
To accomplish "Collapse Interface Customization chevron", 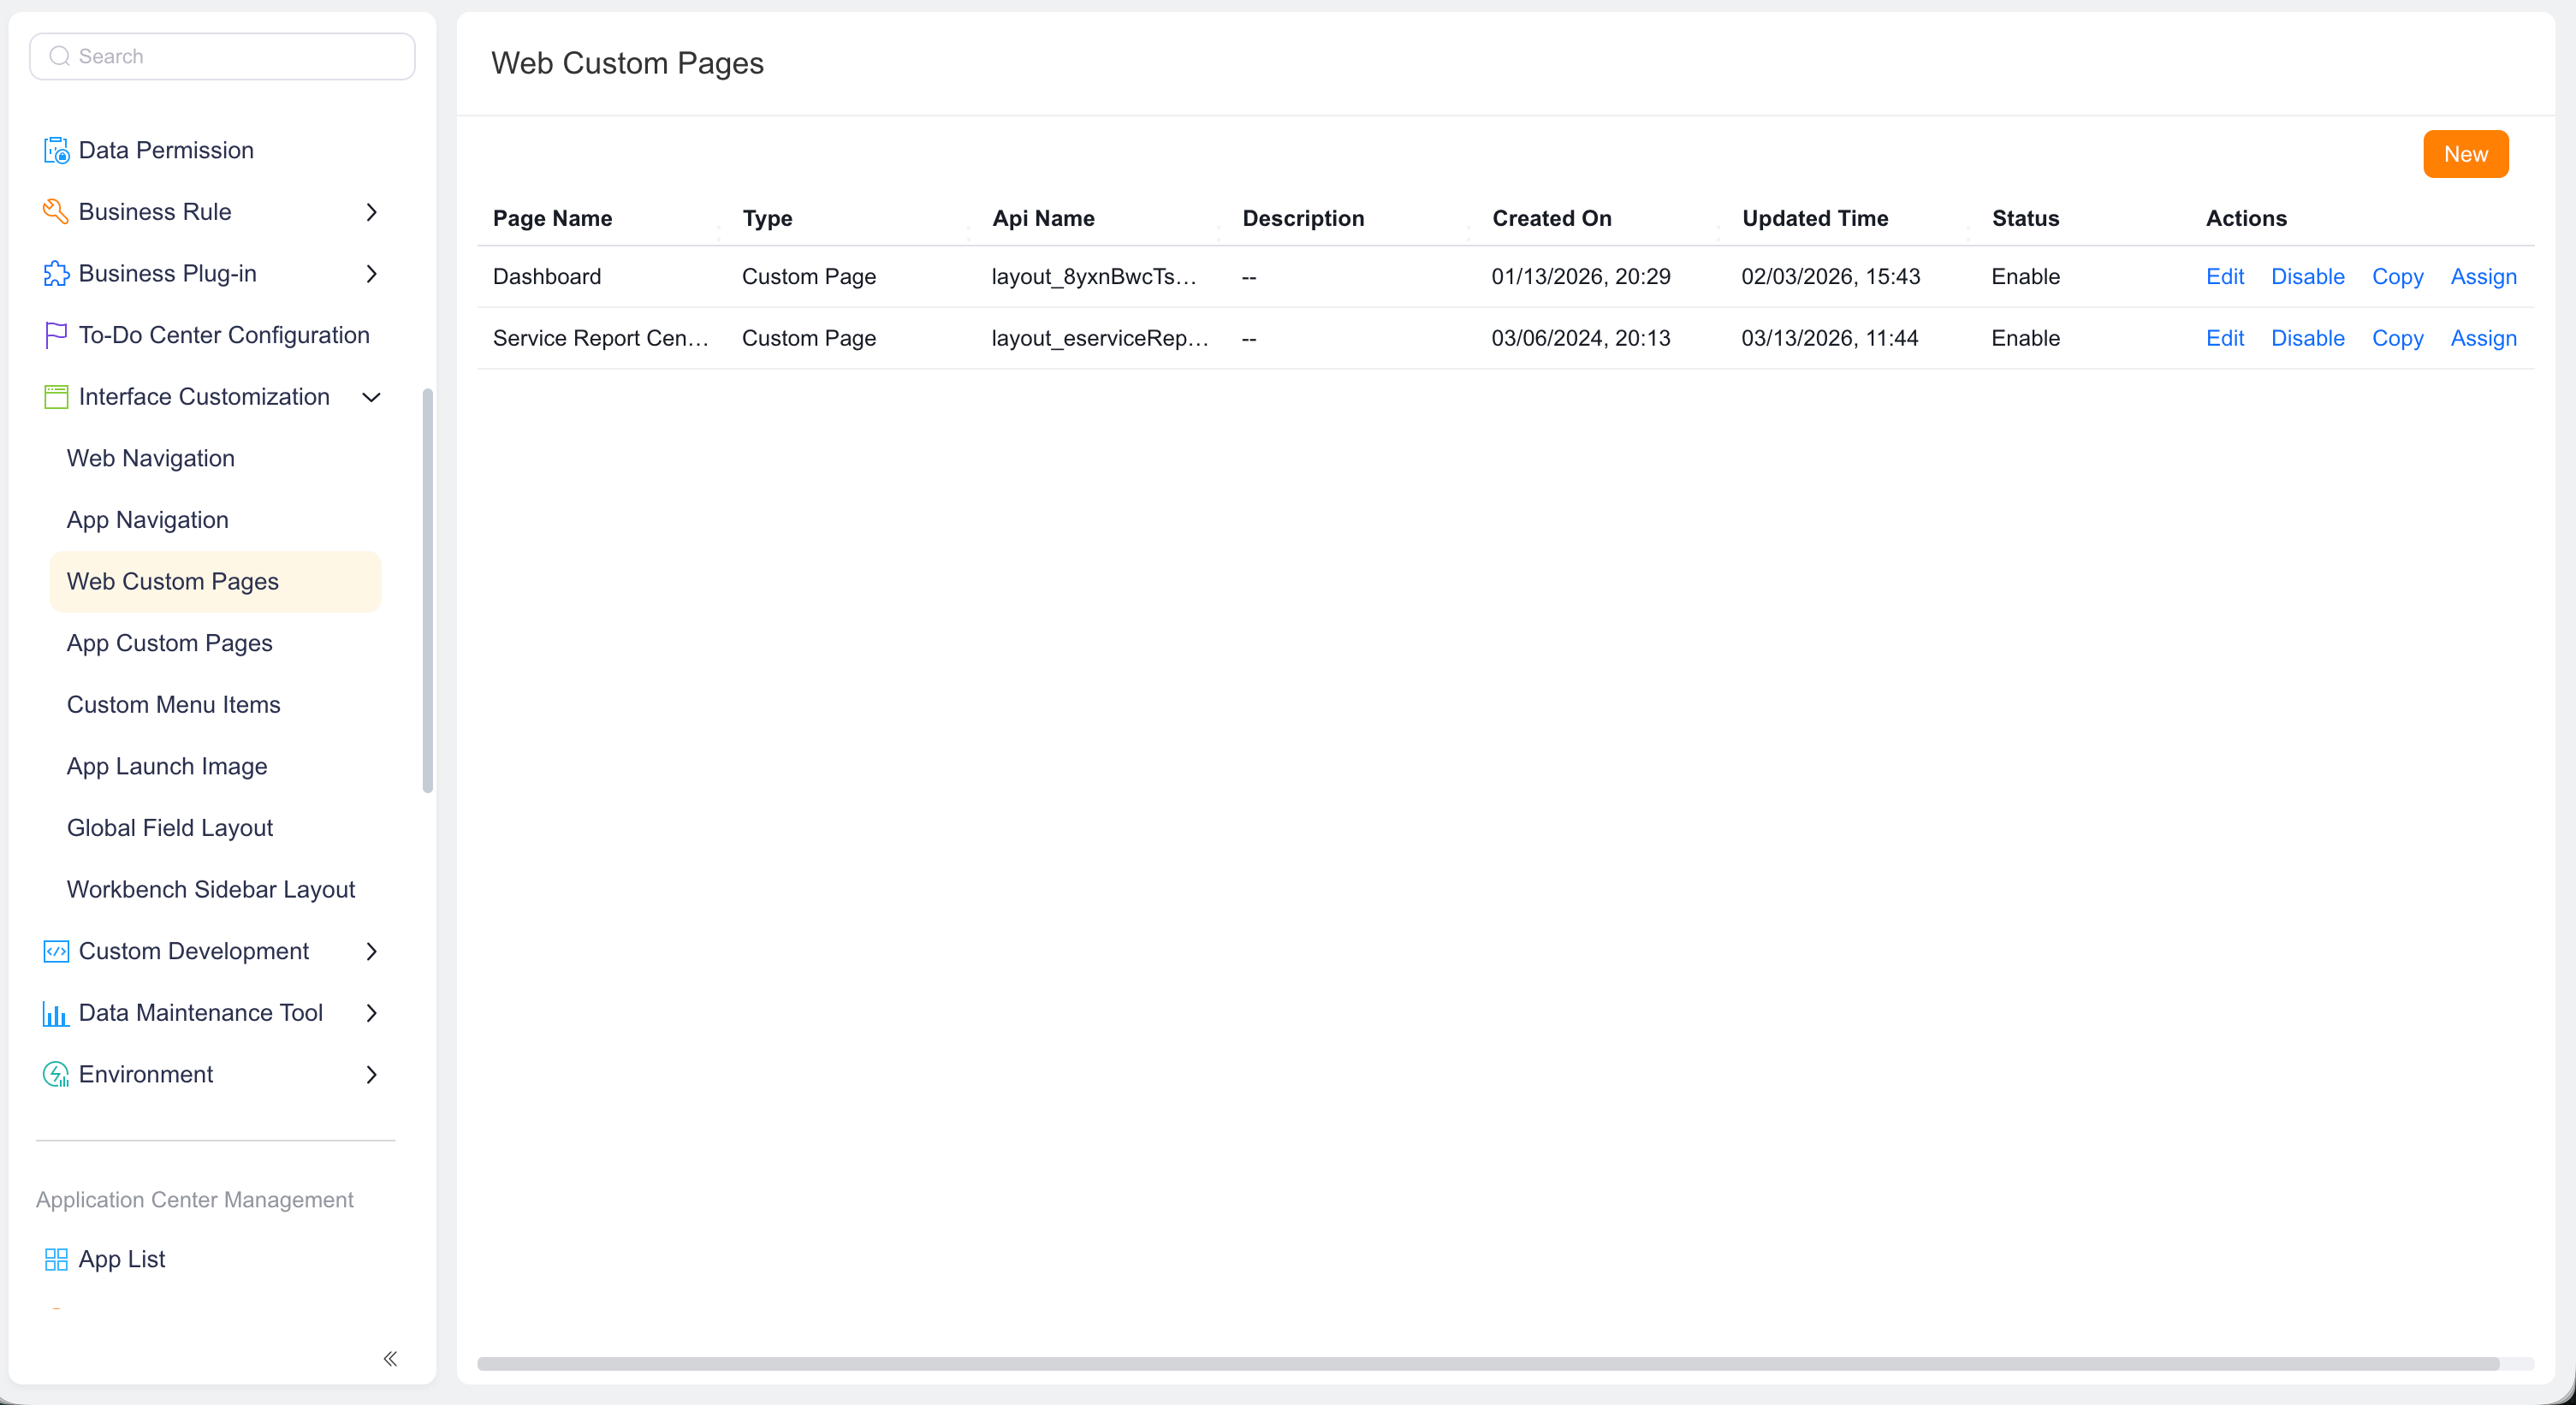I will pyautogui.click(x=371, y=397).
